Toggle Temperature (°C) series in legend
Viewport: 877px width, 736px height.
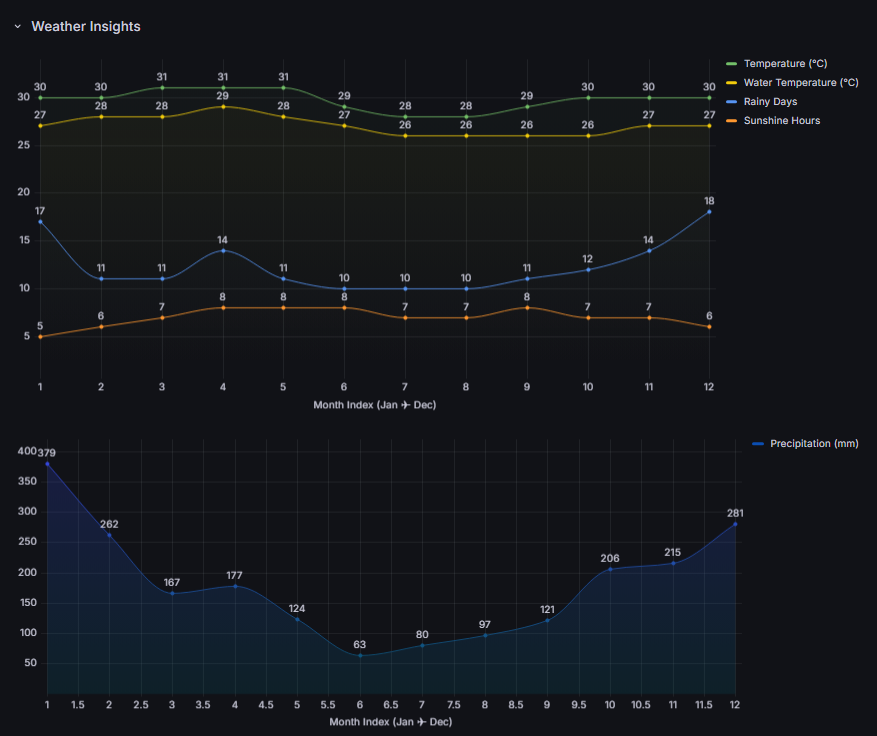coord(785,64)
